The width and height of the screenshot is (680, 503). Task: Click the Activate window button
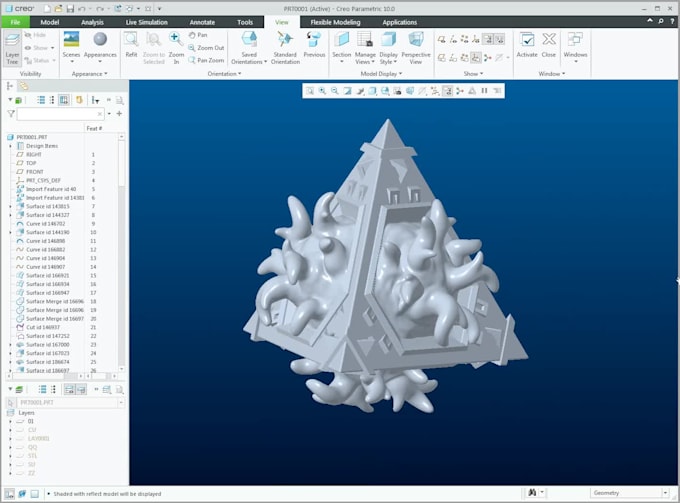527,45
